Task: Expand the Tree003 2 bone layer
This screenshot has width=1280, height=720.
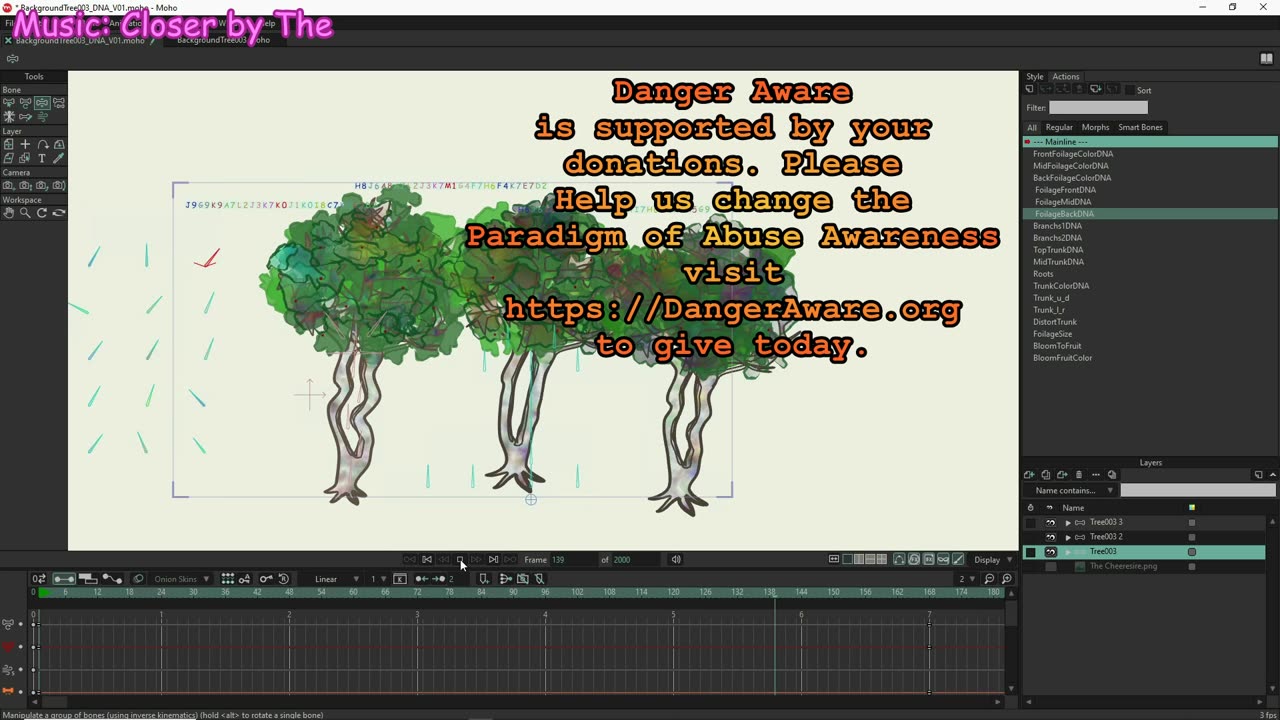Action: (1067, 537)
